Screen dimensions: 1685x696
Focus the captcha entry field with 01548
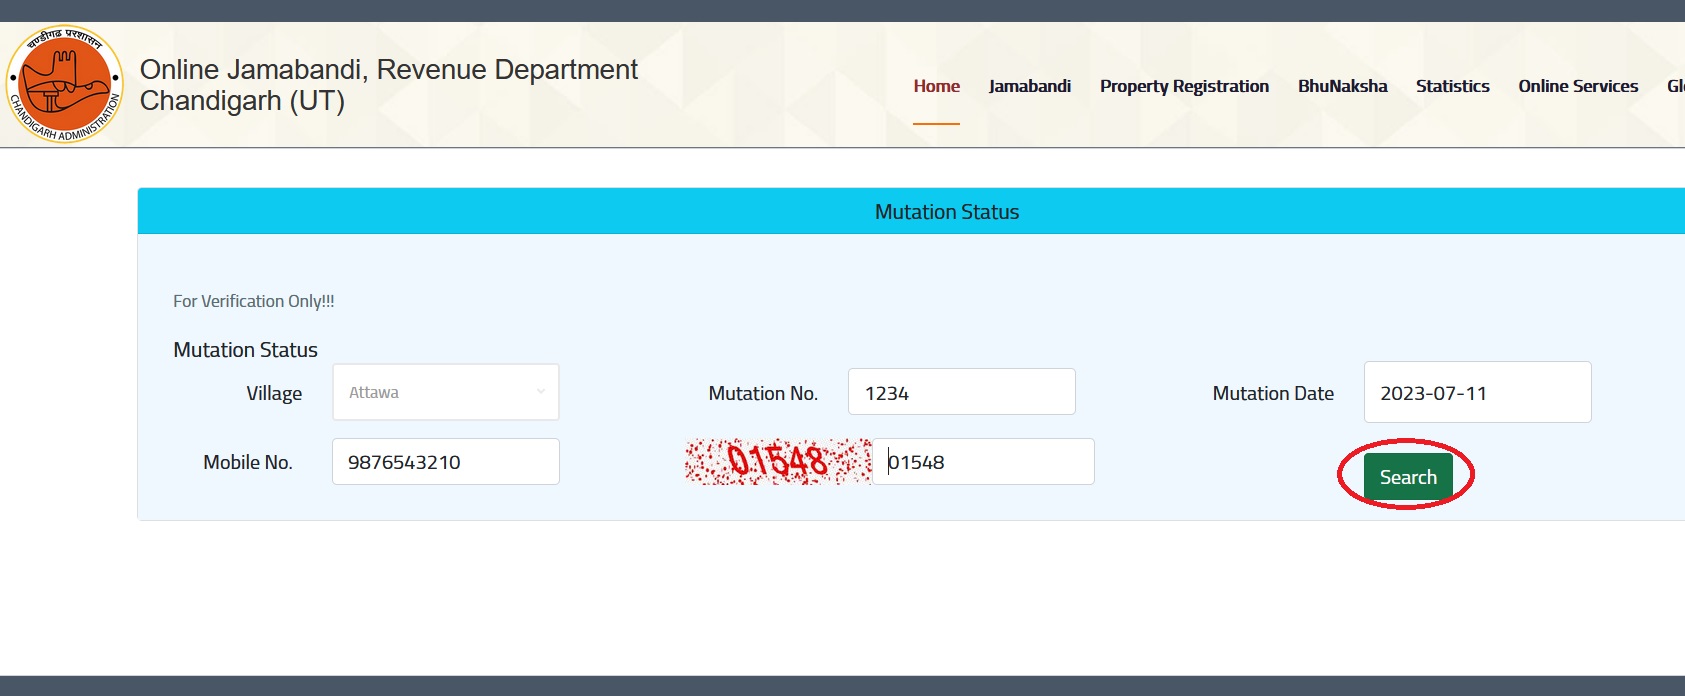[983, 462]
